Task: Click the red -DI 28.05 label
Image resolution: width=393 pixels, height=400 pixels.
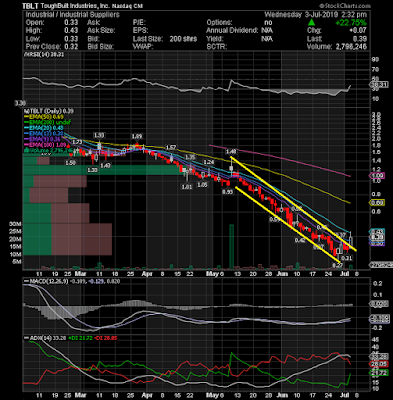Action: pyautogui.click(x=105, y=338)
